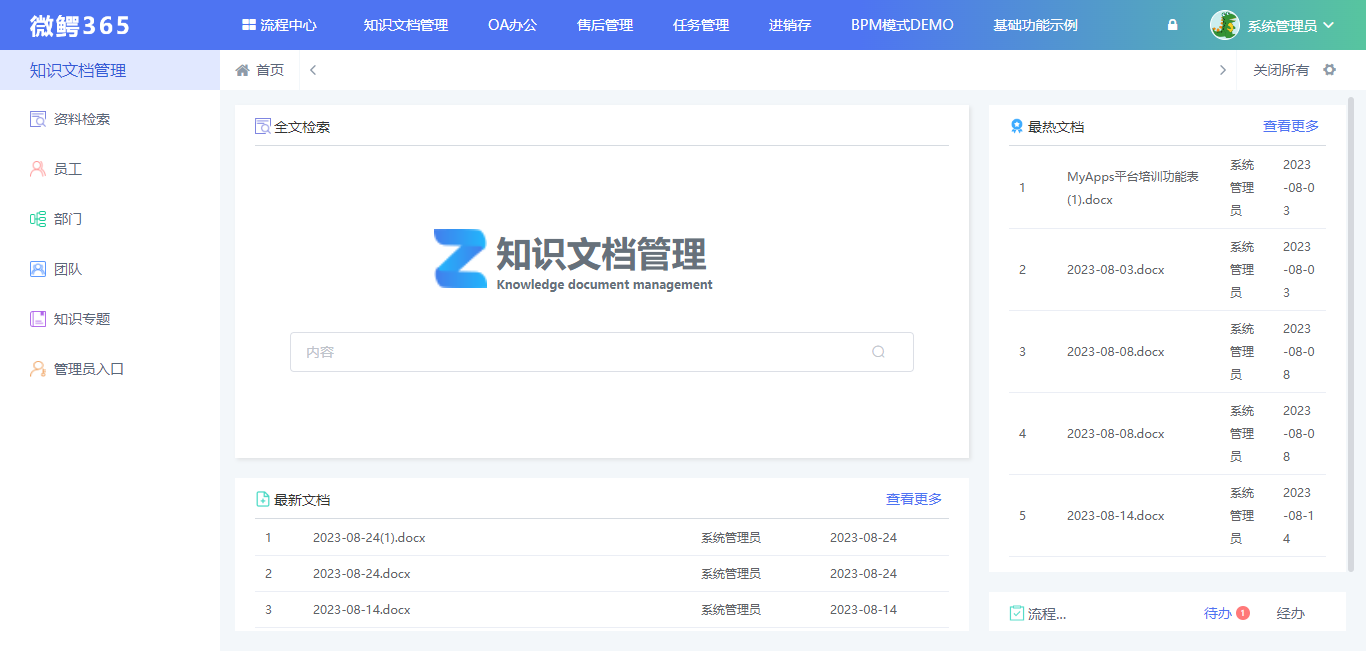1366x651 pixels.
Task: Click the gear icon beside 关闭所有
Action: (x=1329, y=70)
